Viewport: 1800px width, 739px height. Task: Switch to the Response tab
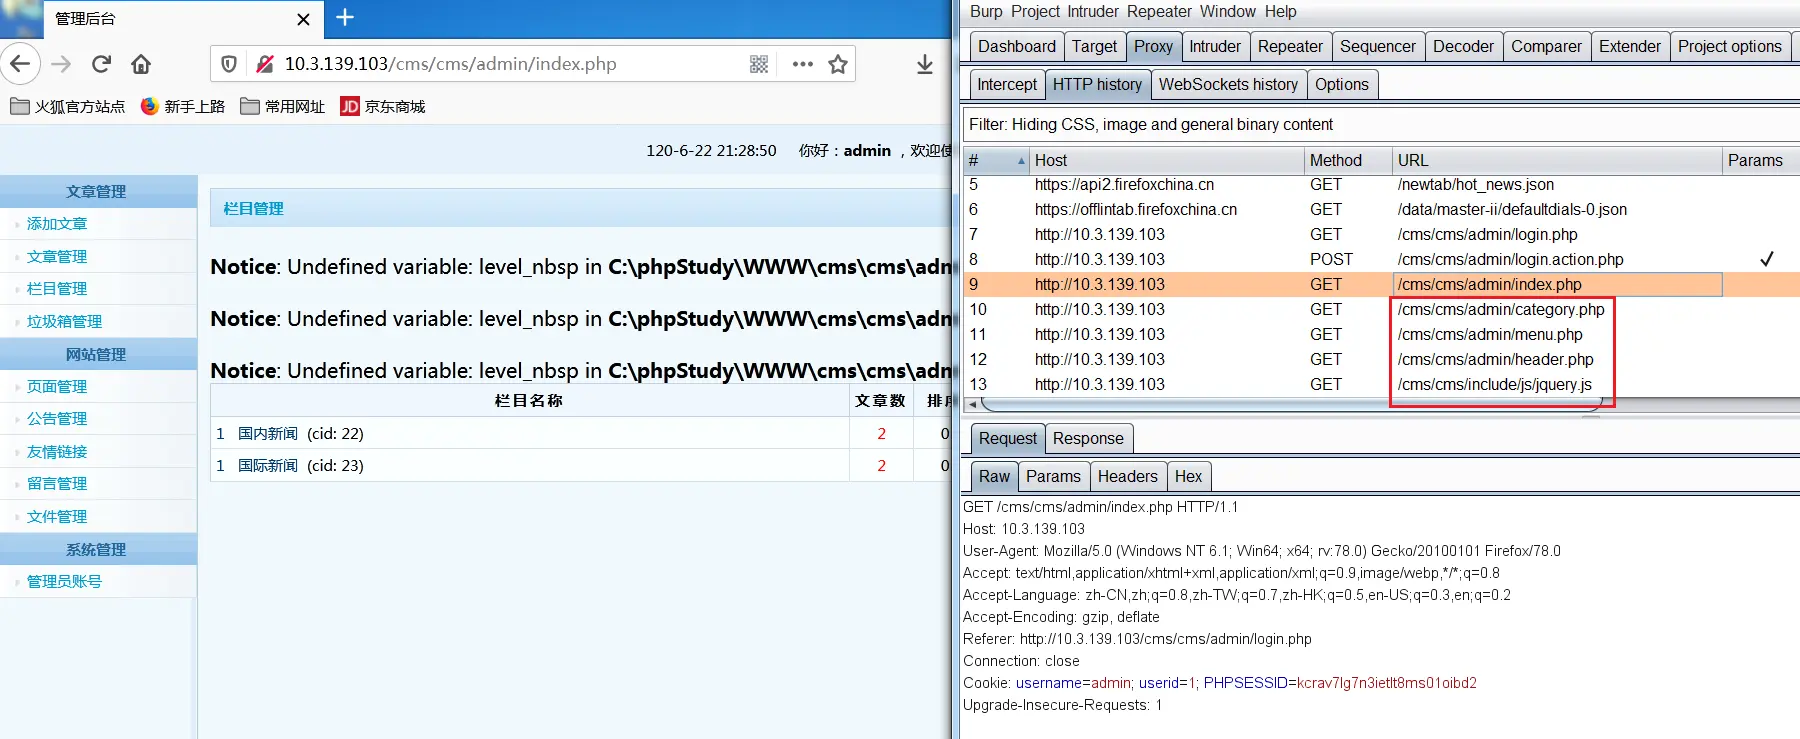point(1088,439)
